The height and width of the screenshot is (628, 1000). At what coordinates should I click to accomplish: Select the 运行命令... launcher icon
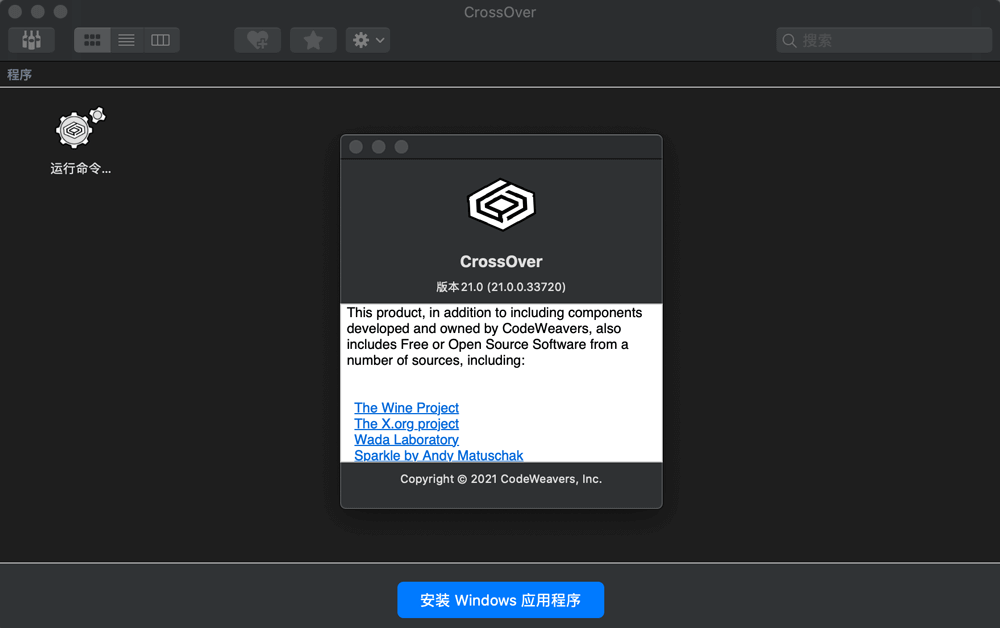(80, 141)
